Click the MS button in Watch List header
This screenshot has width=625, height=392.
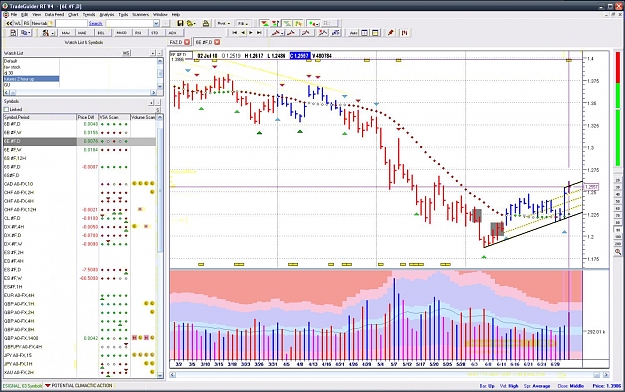point(126,53)
